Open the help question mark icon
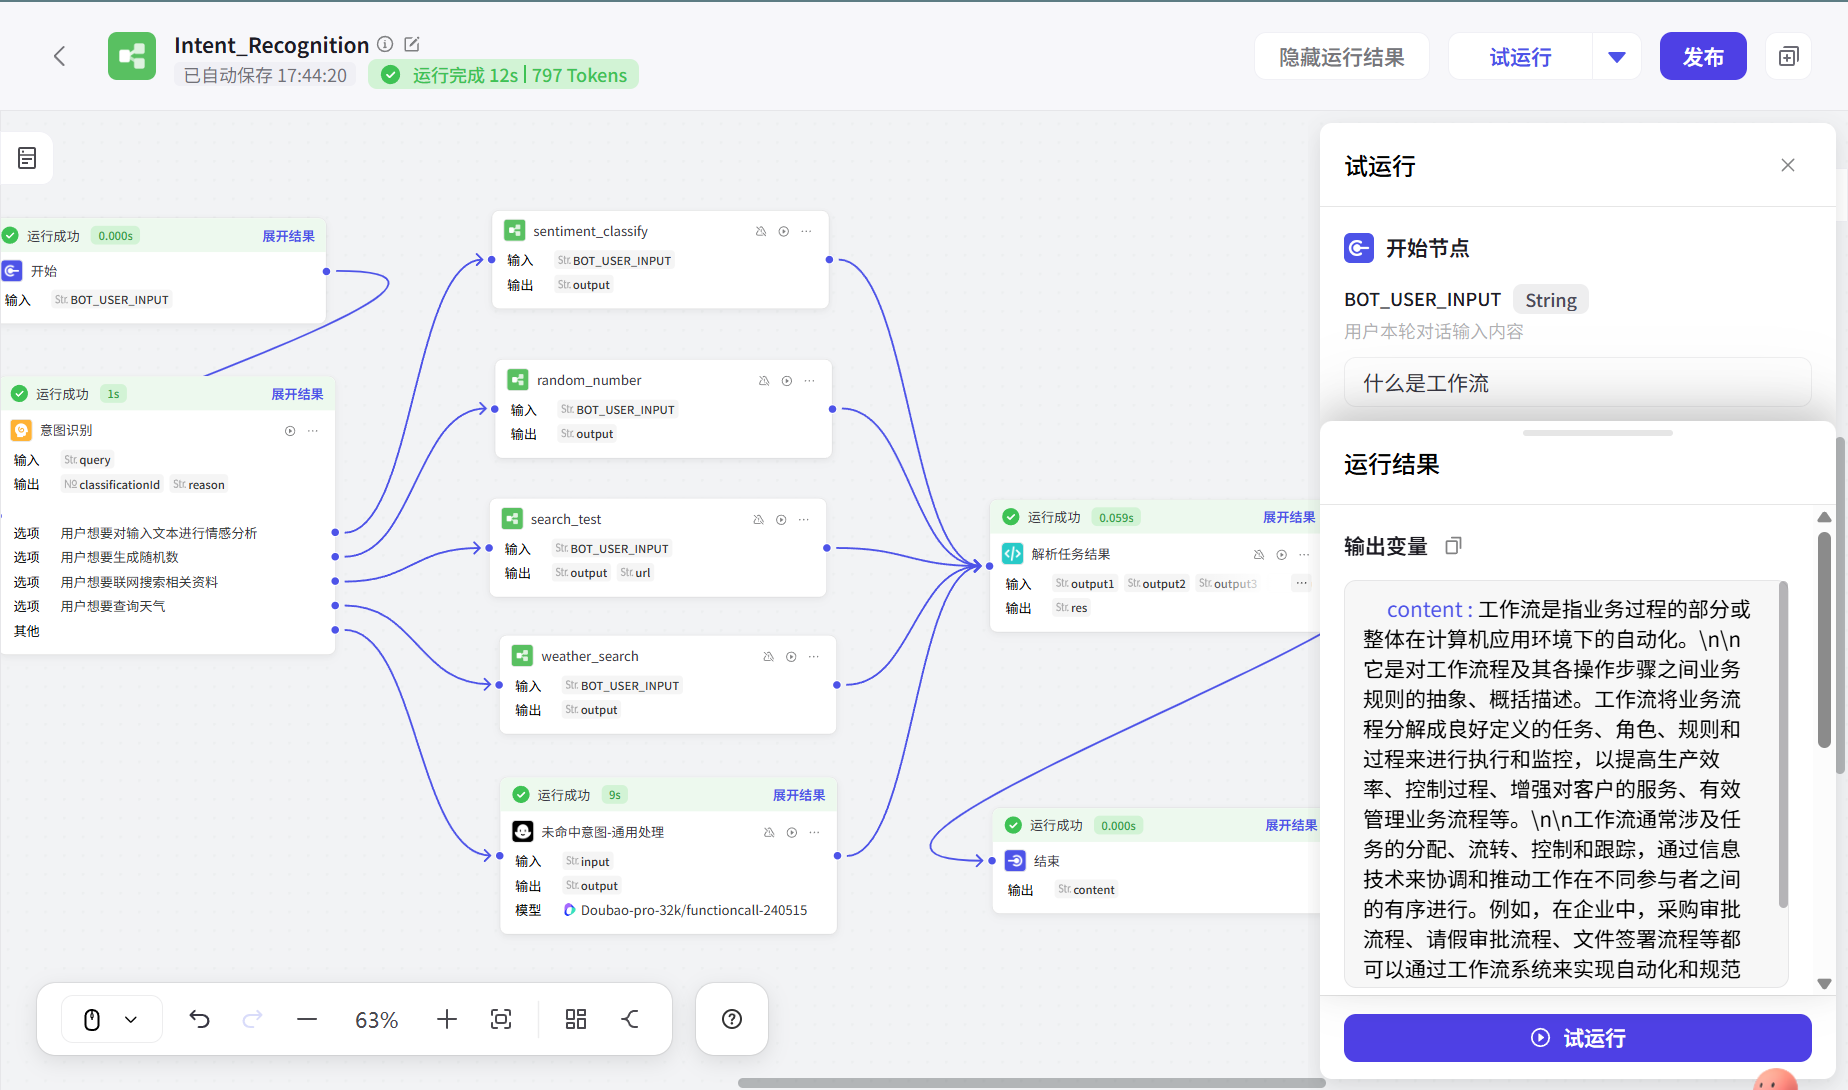1848x1090 pixels. 732,1019
